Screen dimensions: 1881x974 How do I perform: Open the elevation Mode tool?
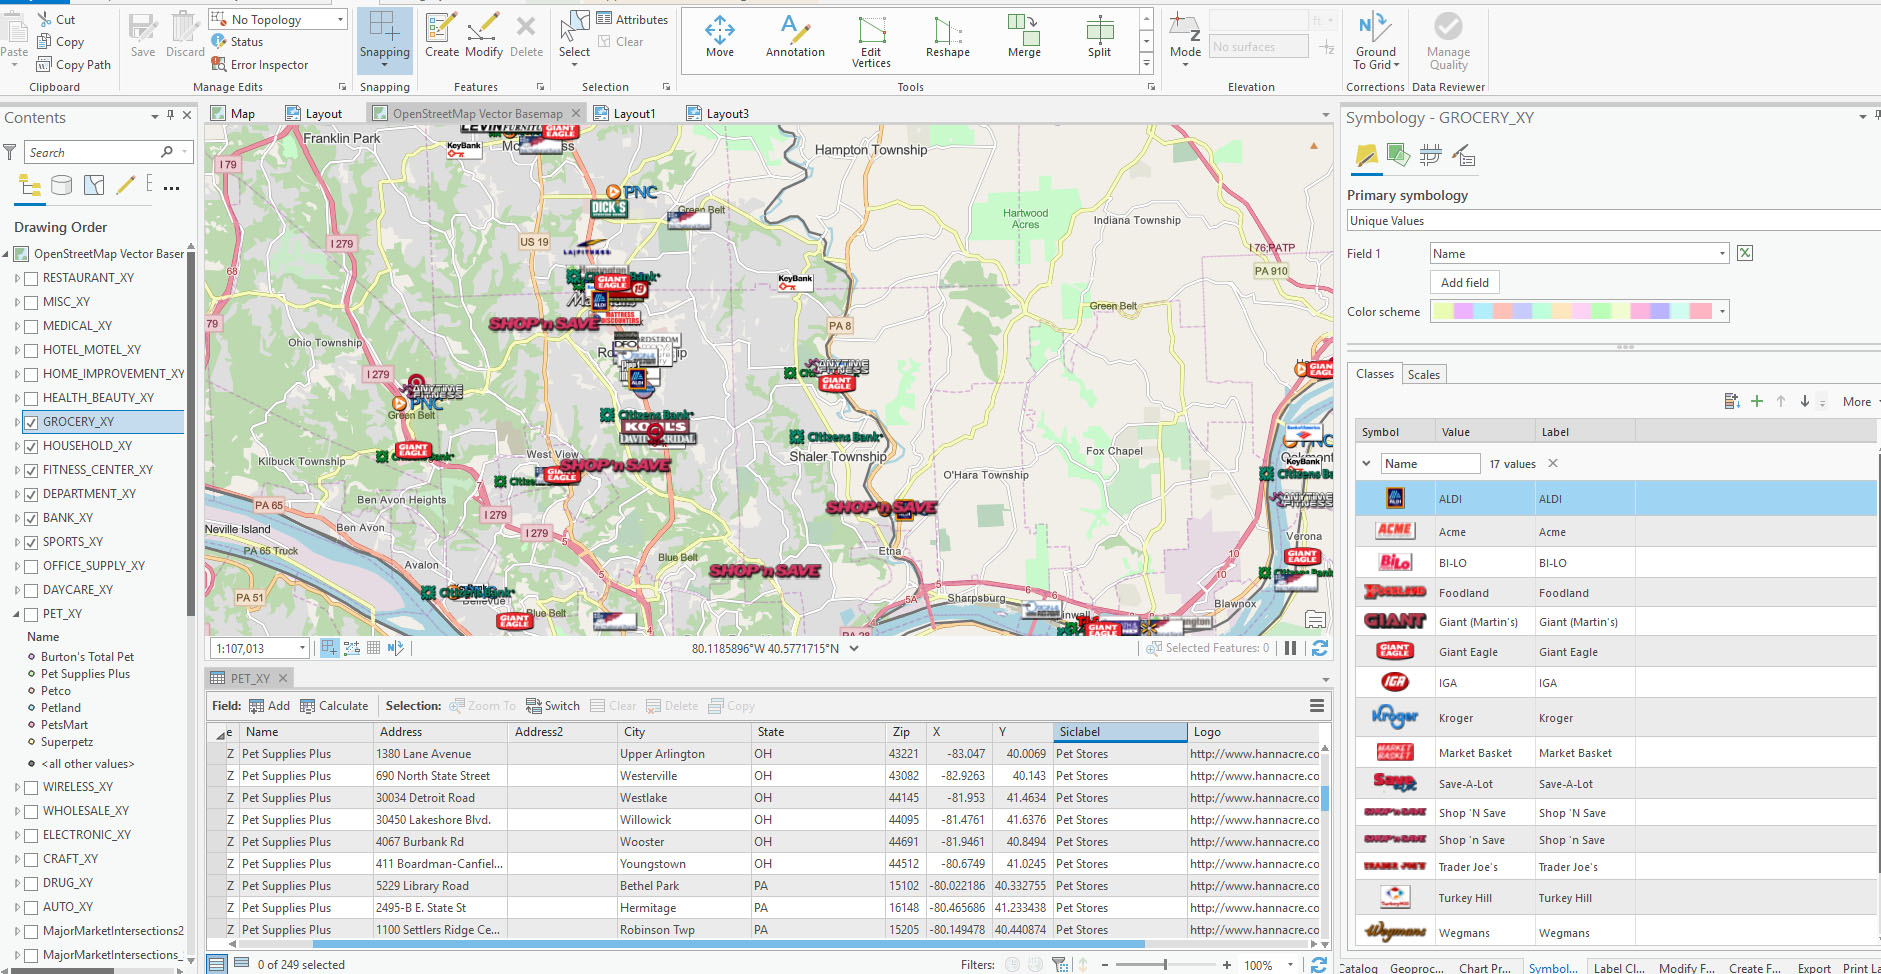1185,40
